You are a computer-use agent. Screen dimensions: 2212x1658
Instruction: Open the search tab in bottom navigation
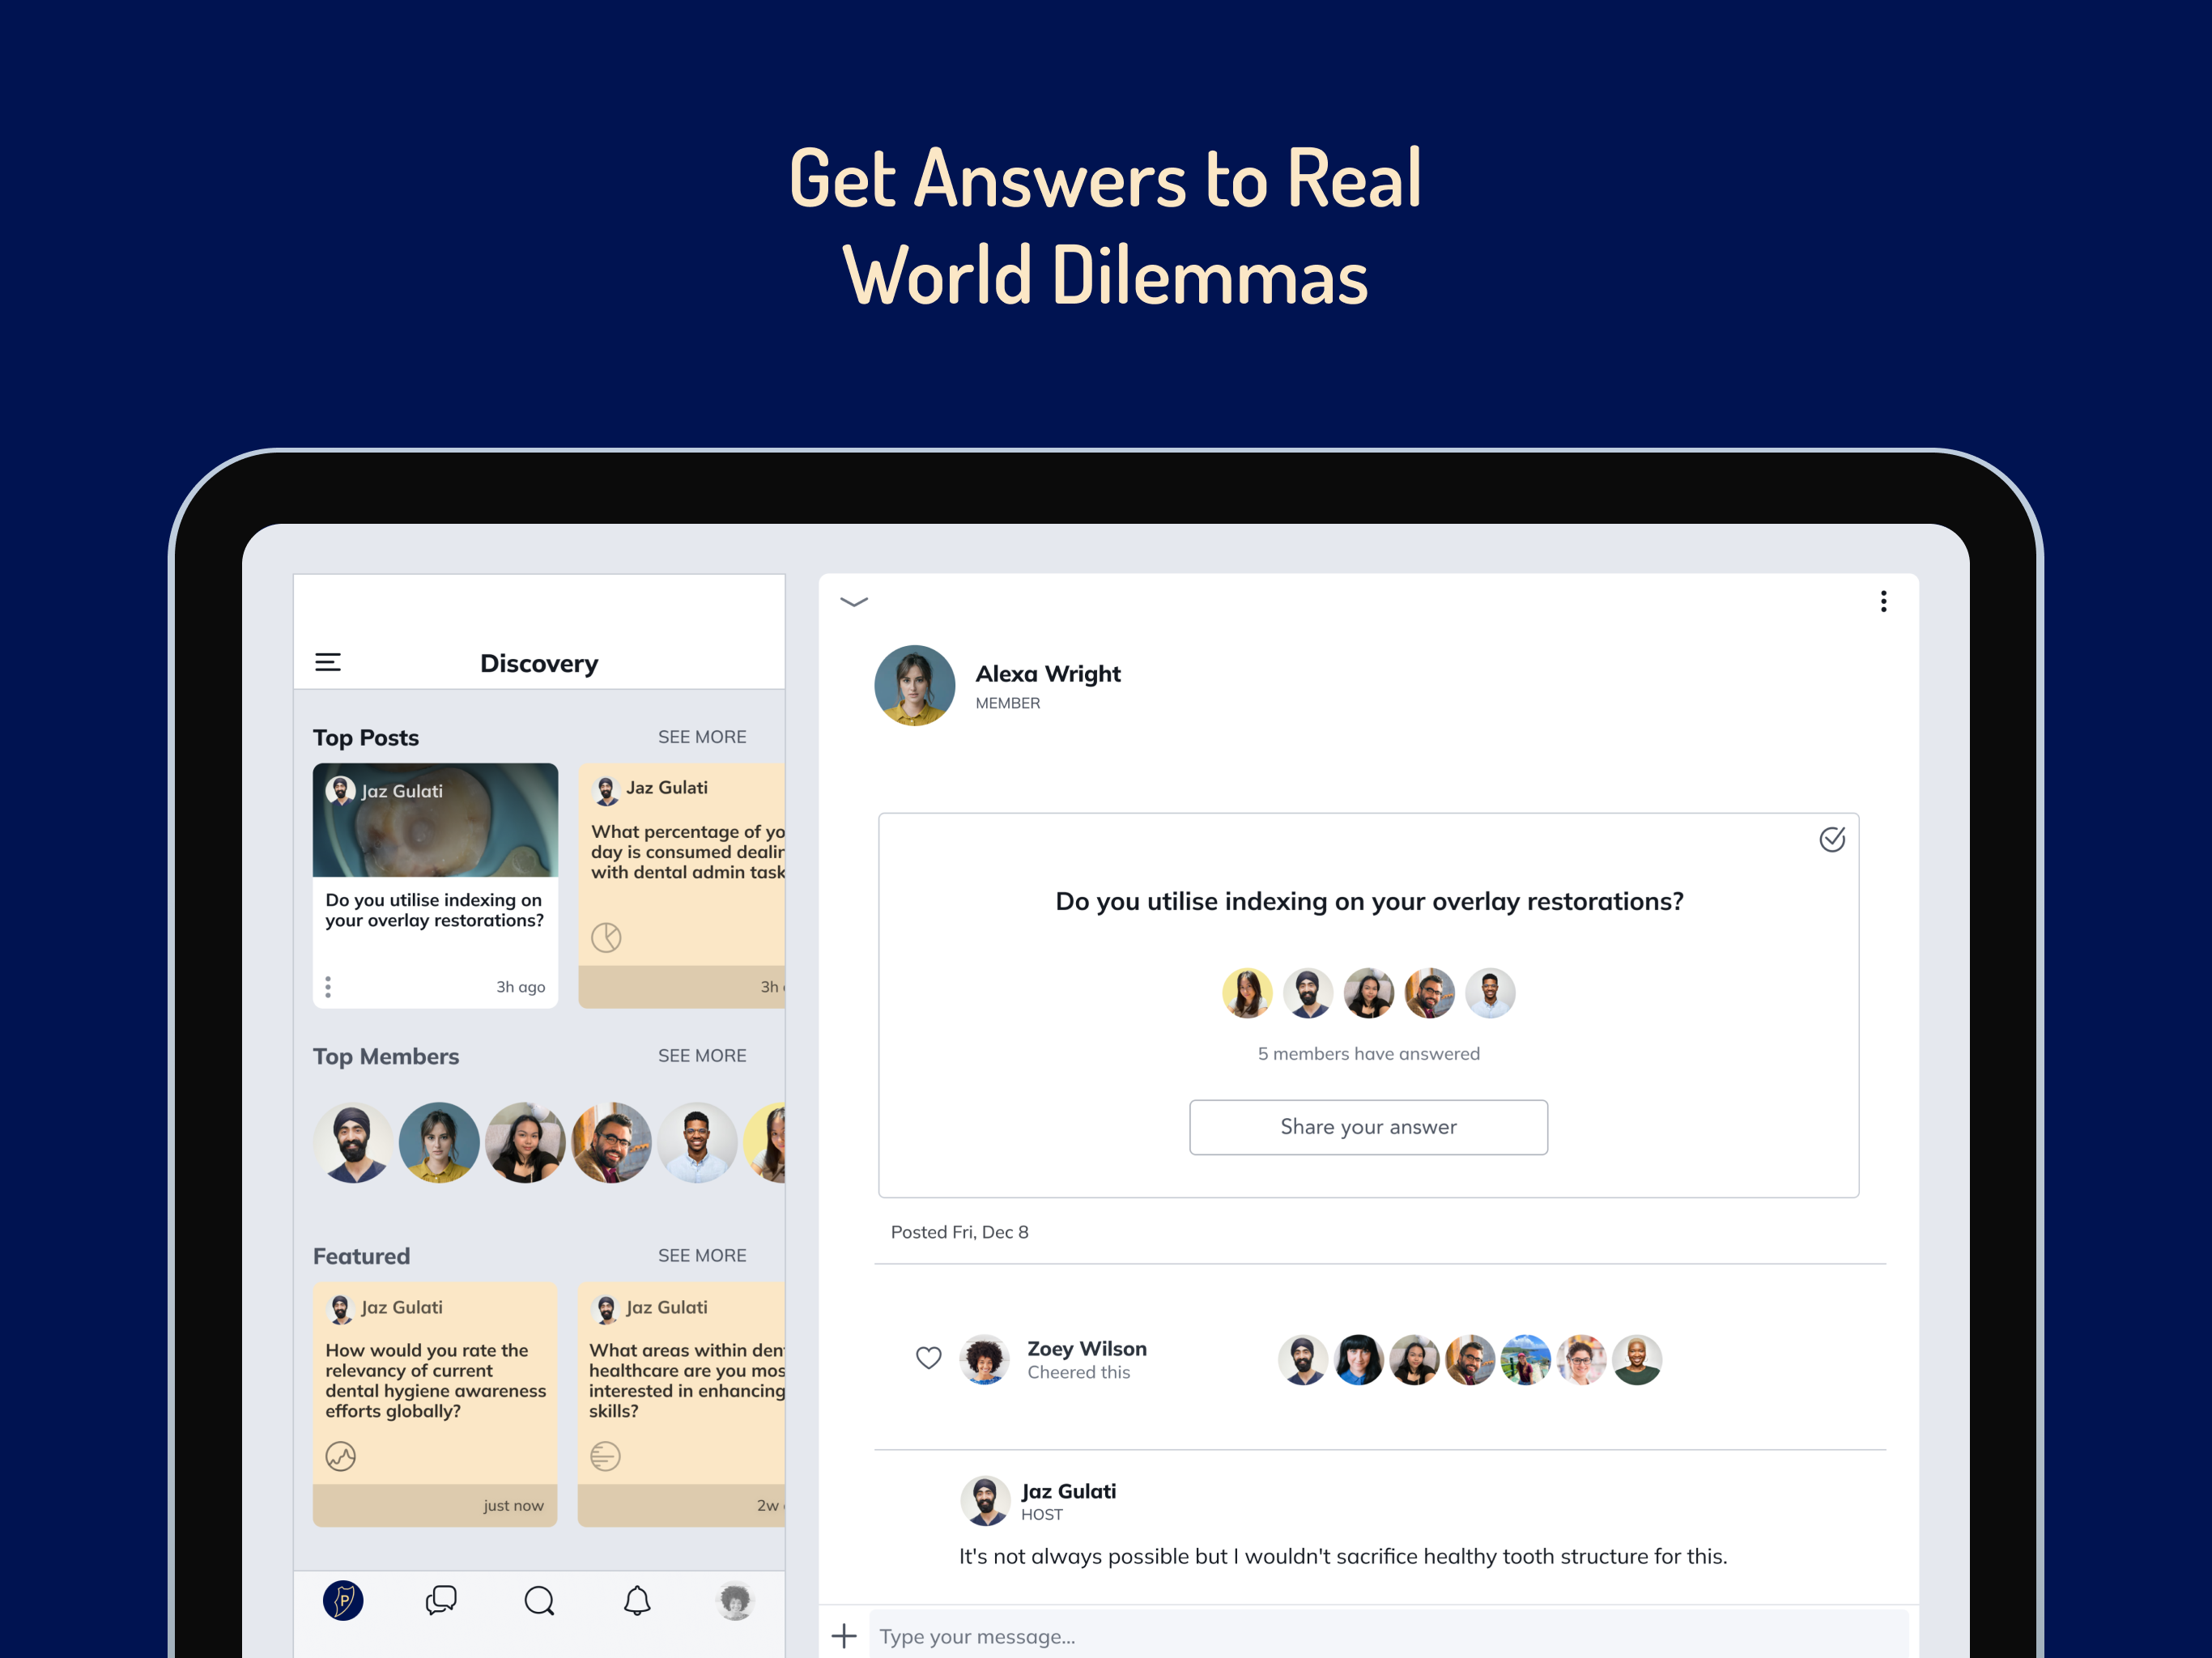click(x=539, y=1600)
